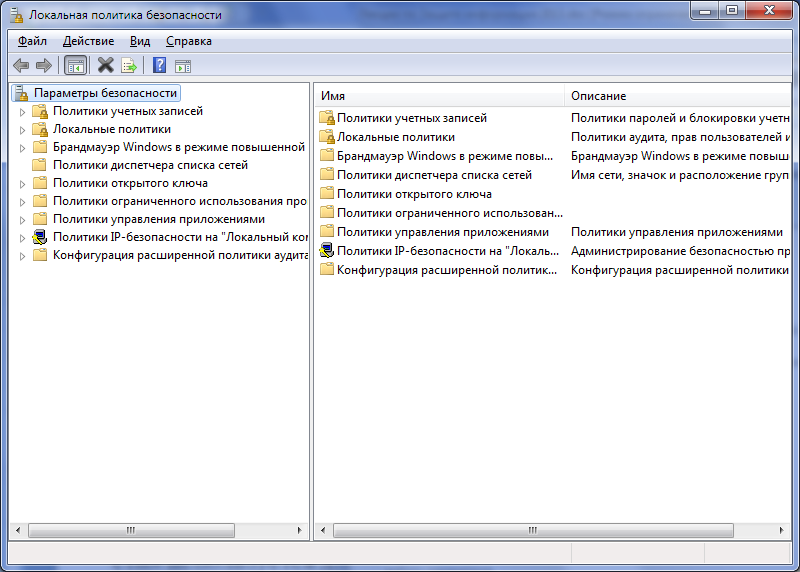Viewport: 800px width, 572px height.
Task: Click description Имя сети, значок и расположение
Action: (680, 175)
